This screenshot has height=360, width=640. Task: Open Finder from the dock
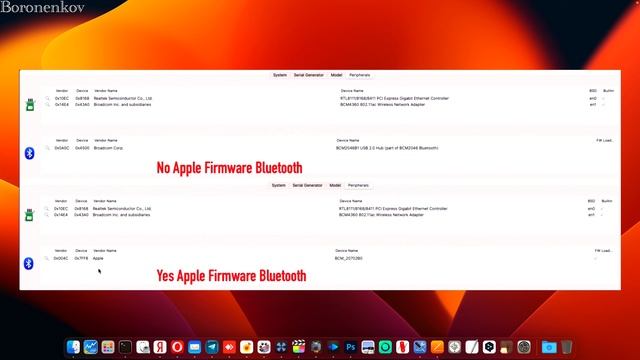(x=73, y=347)
